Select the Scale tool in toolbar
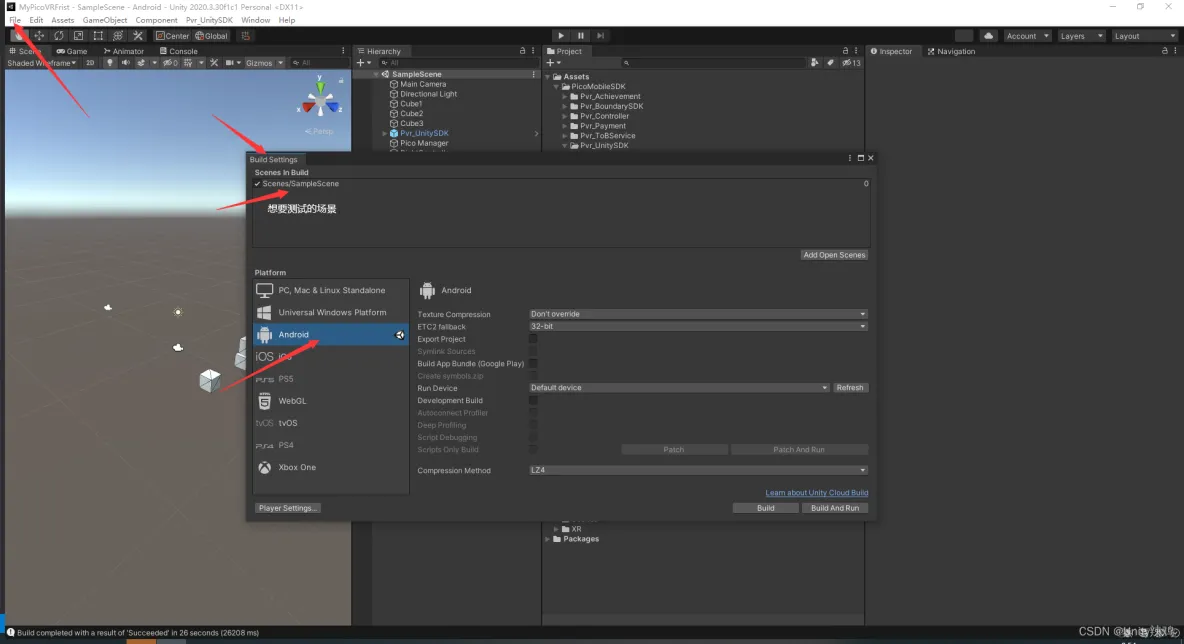This screenshot has width=1184, height=644. tap(79, 35)
